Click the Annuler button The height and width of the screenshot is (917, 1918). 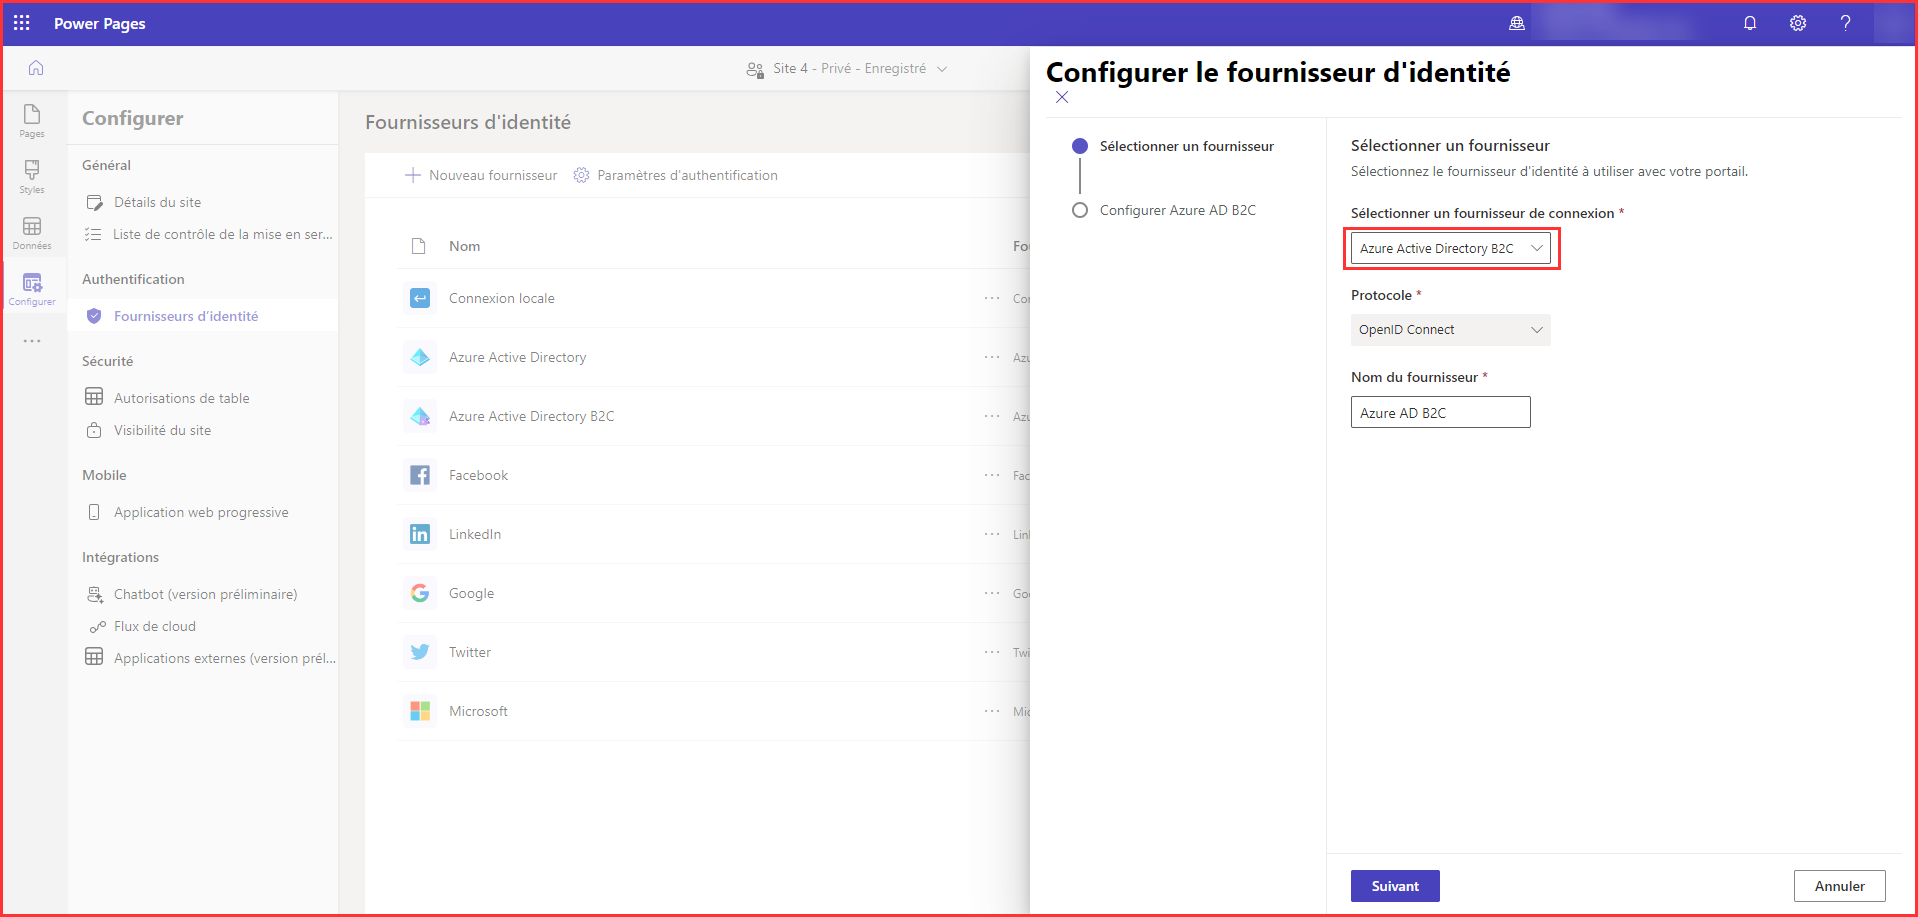point(1840,886)
